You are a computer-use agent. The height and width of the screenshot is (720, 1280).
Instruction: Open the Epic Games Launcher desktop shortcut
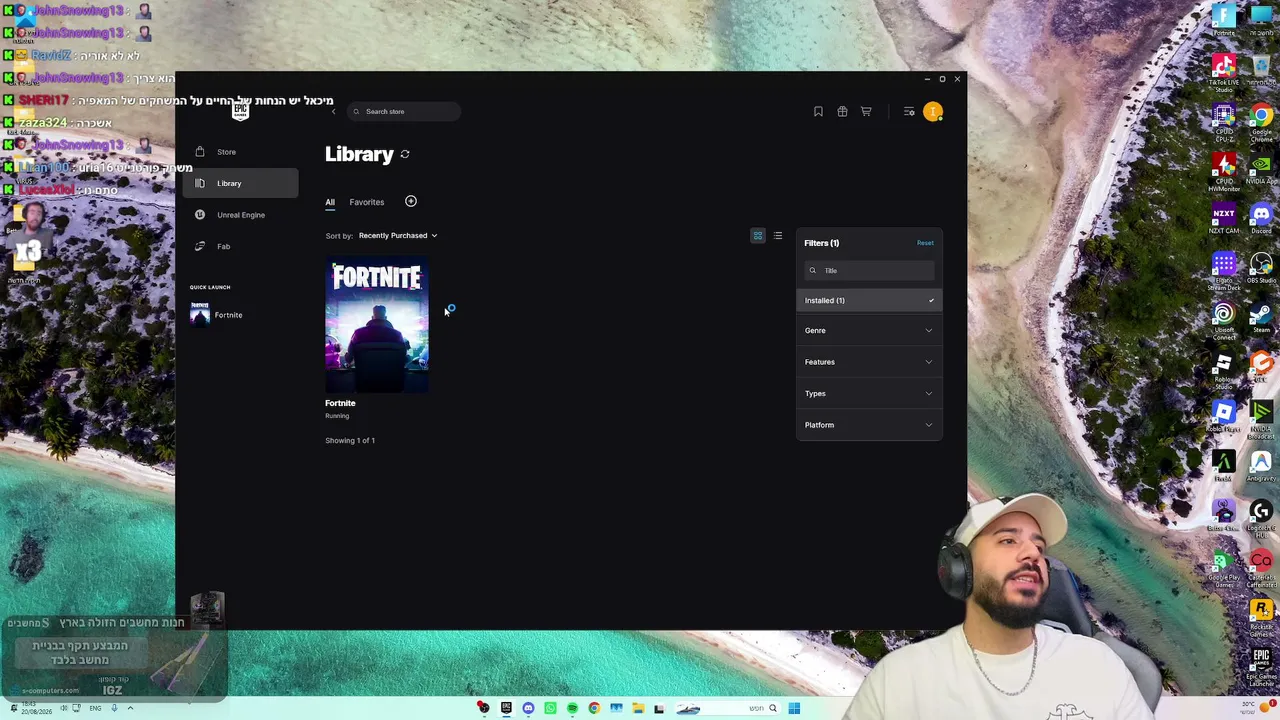click(1261, 665)
